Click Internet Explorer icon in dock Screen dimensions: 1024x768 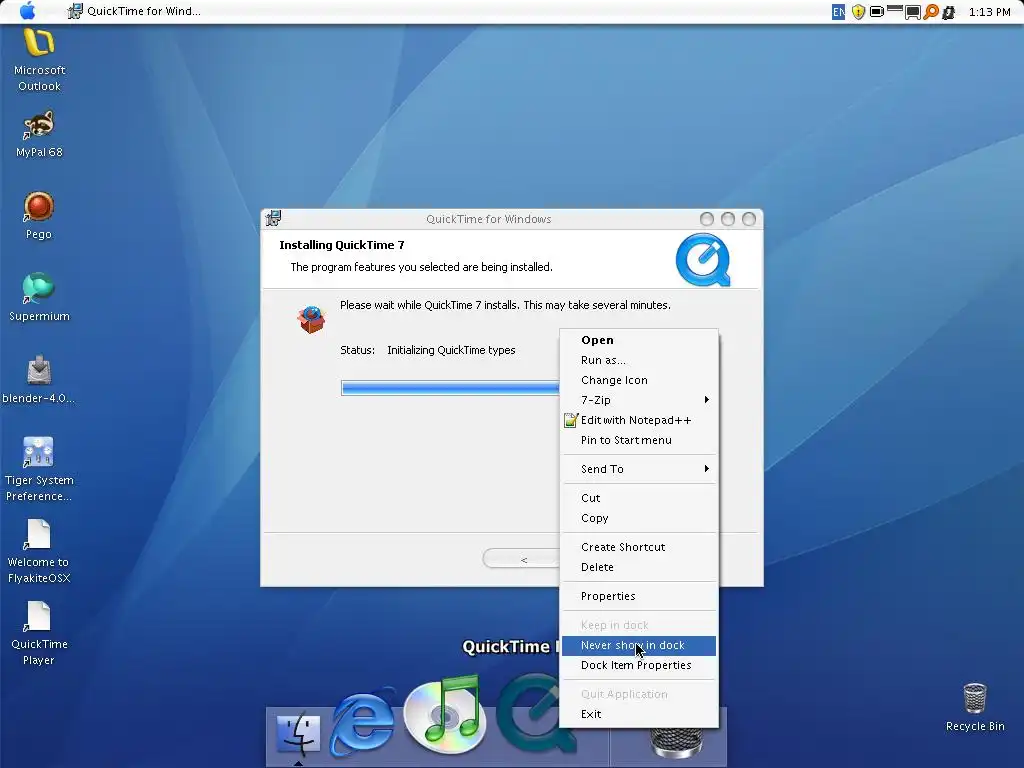pos(363,722)
